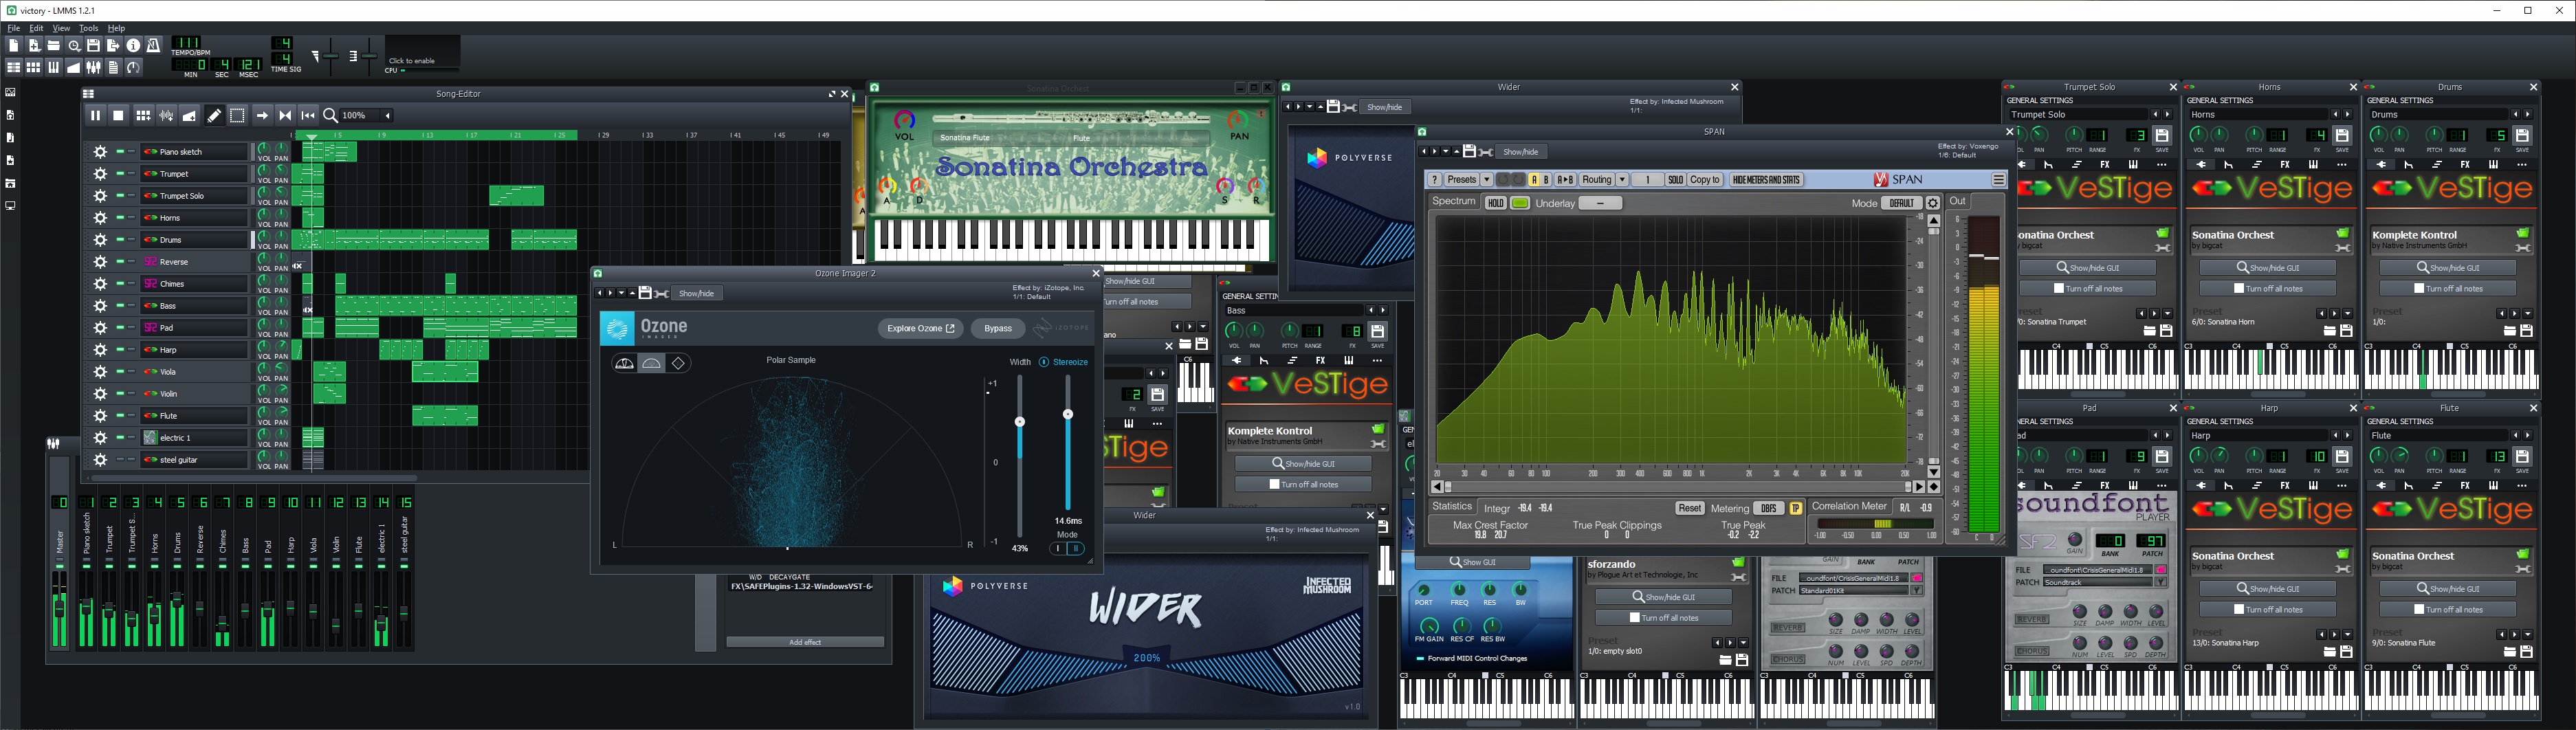The height and width of the screenshot is (730, 2576).
Task: Bypass the Ozone Imager effect
Action: (997, 328)
